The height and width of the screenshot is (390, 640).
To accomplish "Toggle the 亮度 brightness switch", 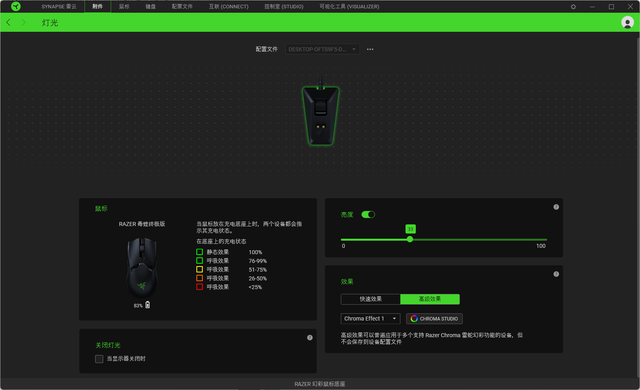I will point(368,215).
